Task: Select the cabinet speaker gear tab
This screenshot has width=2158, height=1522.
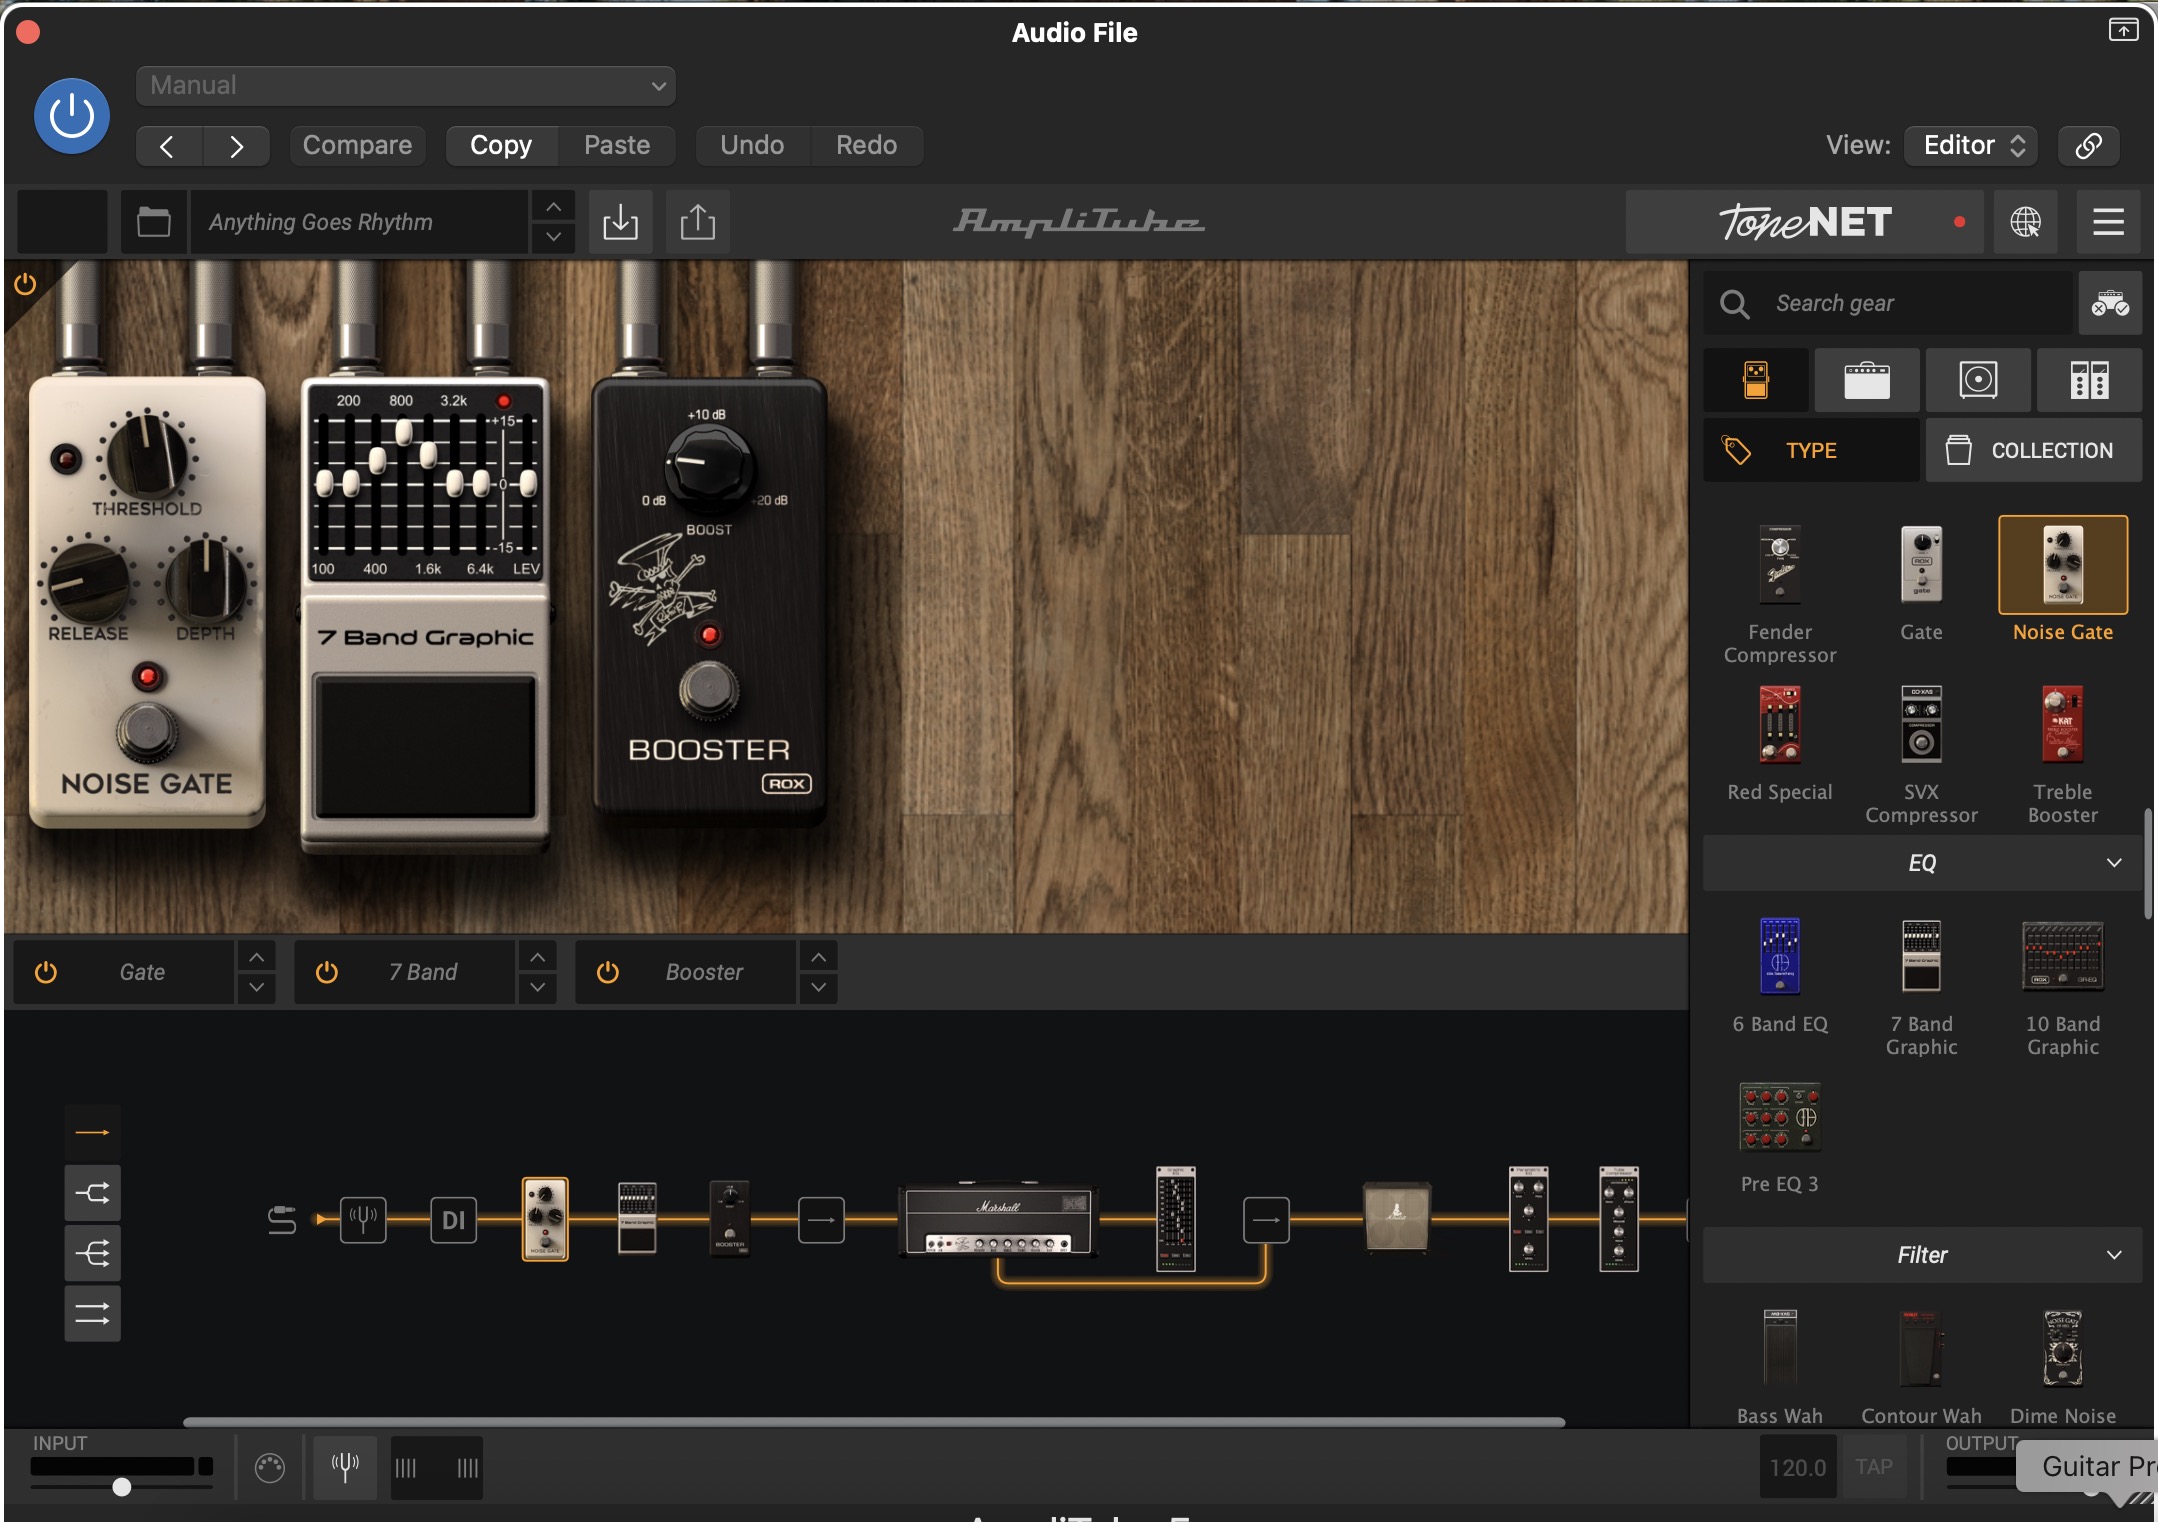Action: (1978, 380)
